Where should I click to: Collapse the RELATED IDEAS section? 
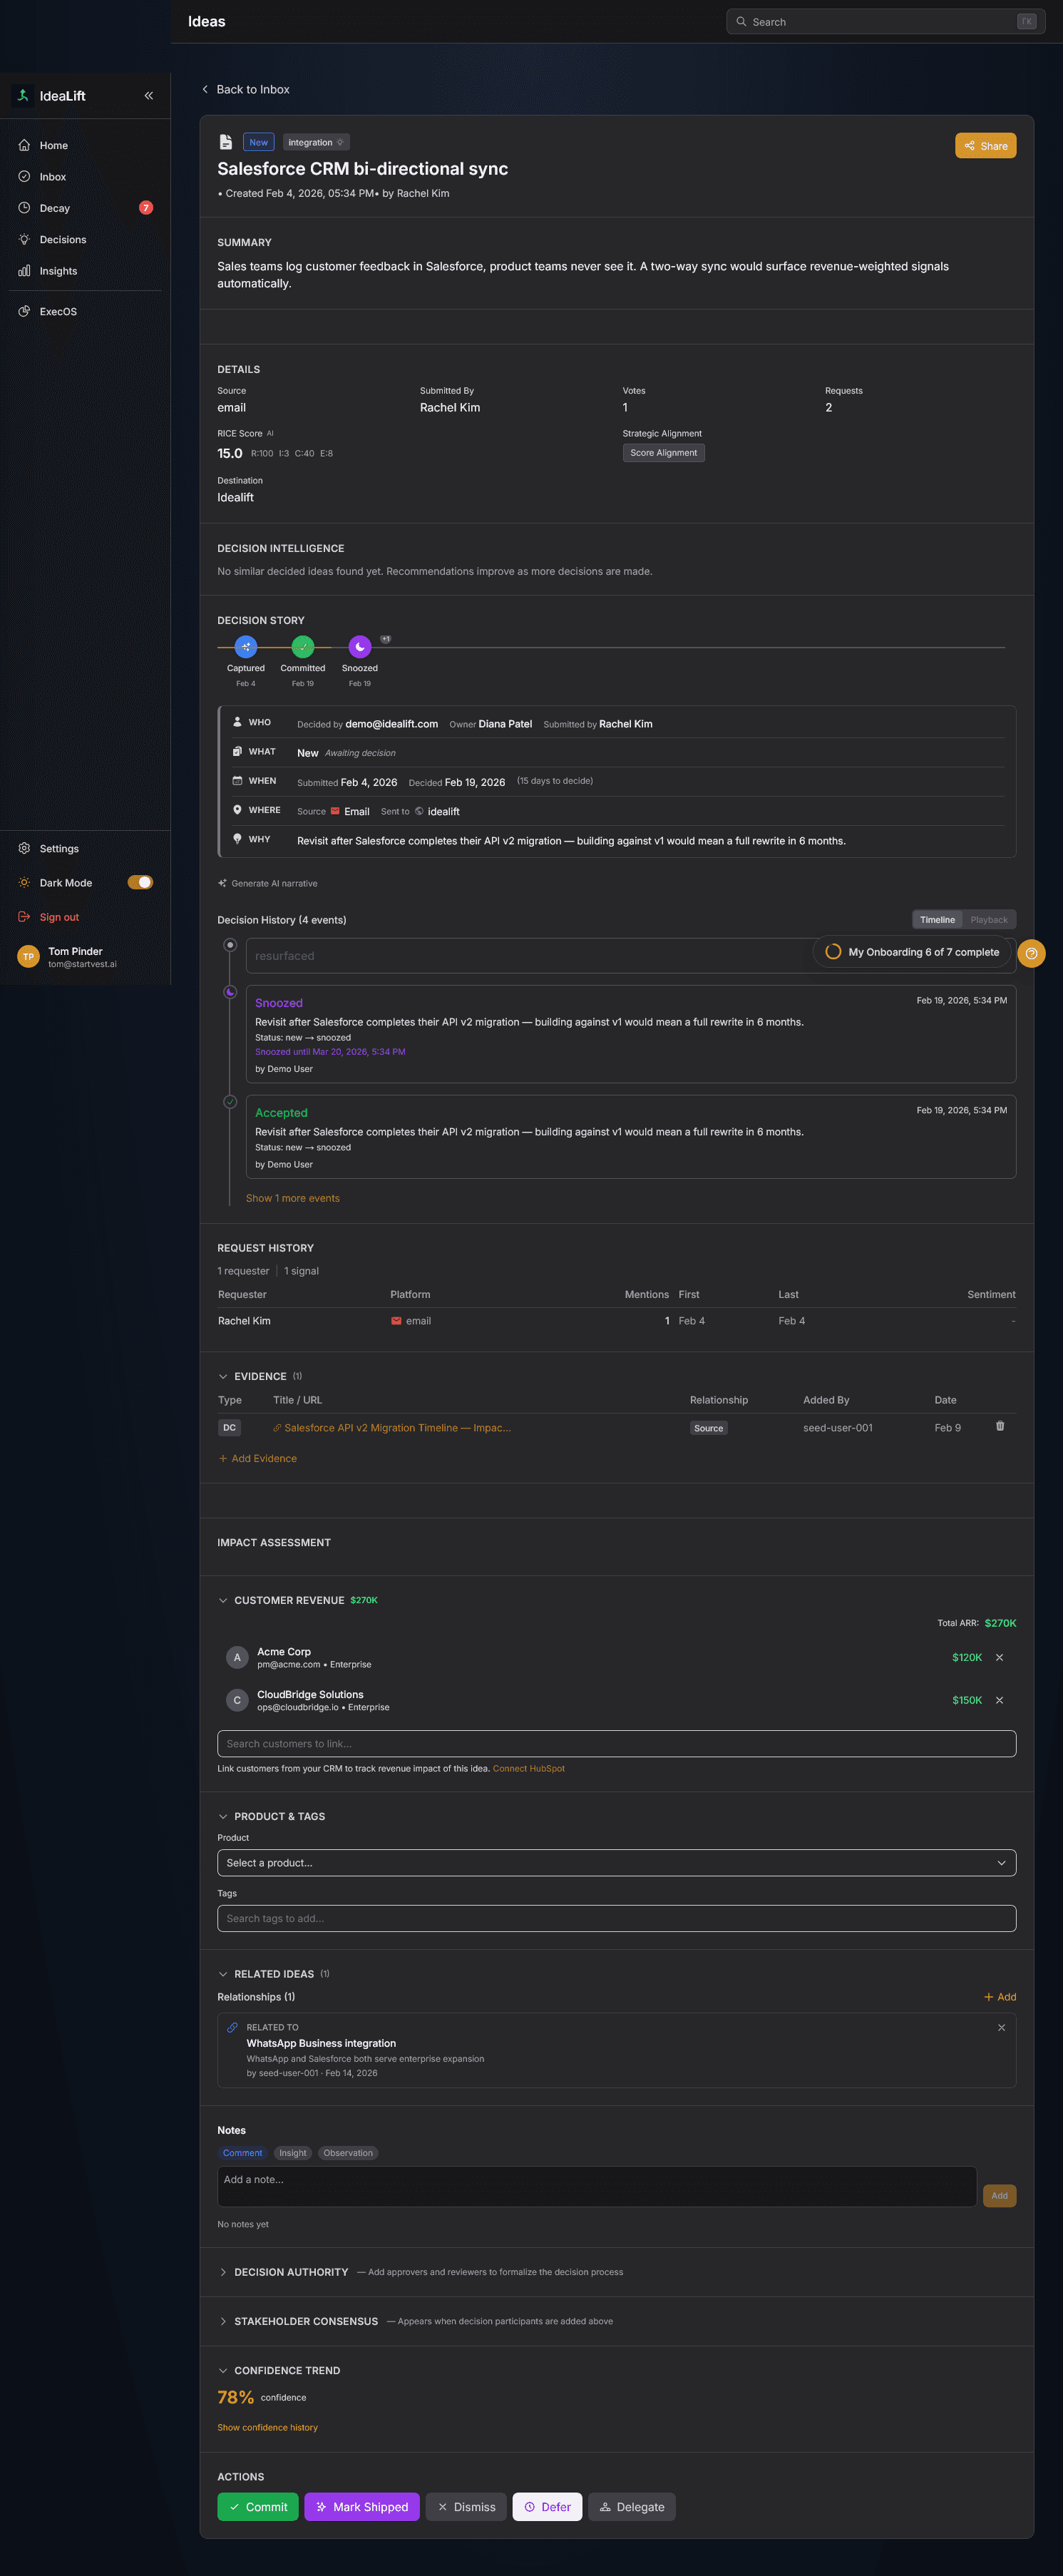coord(223,1974)
